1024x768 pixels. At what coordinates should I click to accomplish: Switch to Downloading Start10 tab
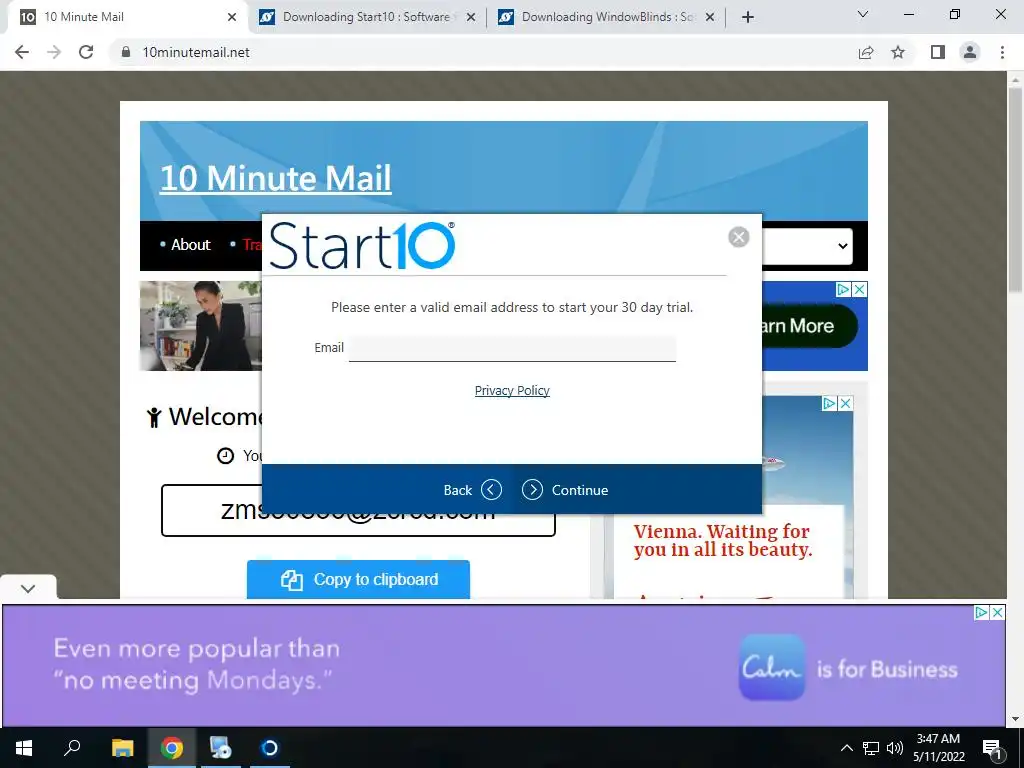tap(366, 17)
